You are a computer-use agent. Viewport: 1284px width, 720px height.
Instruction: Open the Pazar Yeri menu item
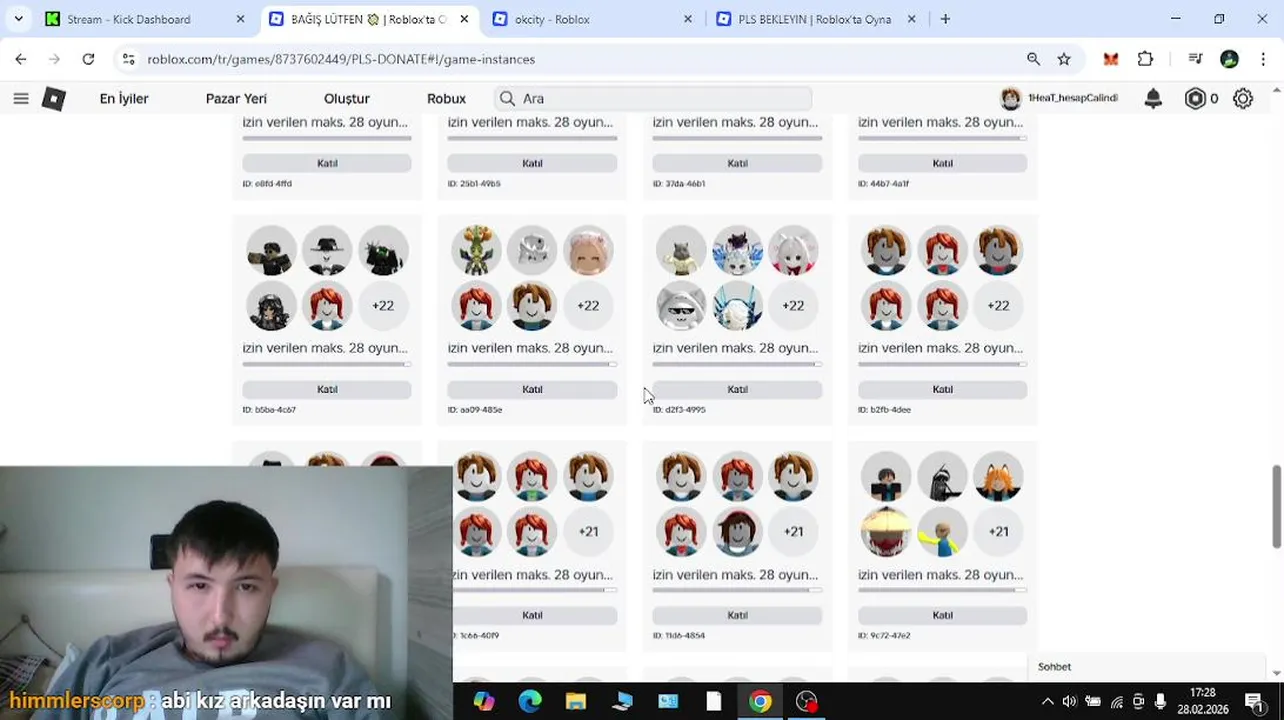pos(236,98)
